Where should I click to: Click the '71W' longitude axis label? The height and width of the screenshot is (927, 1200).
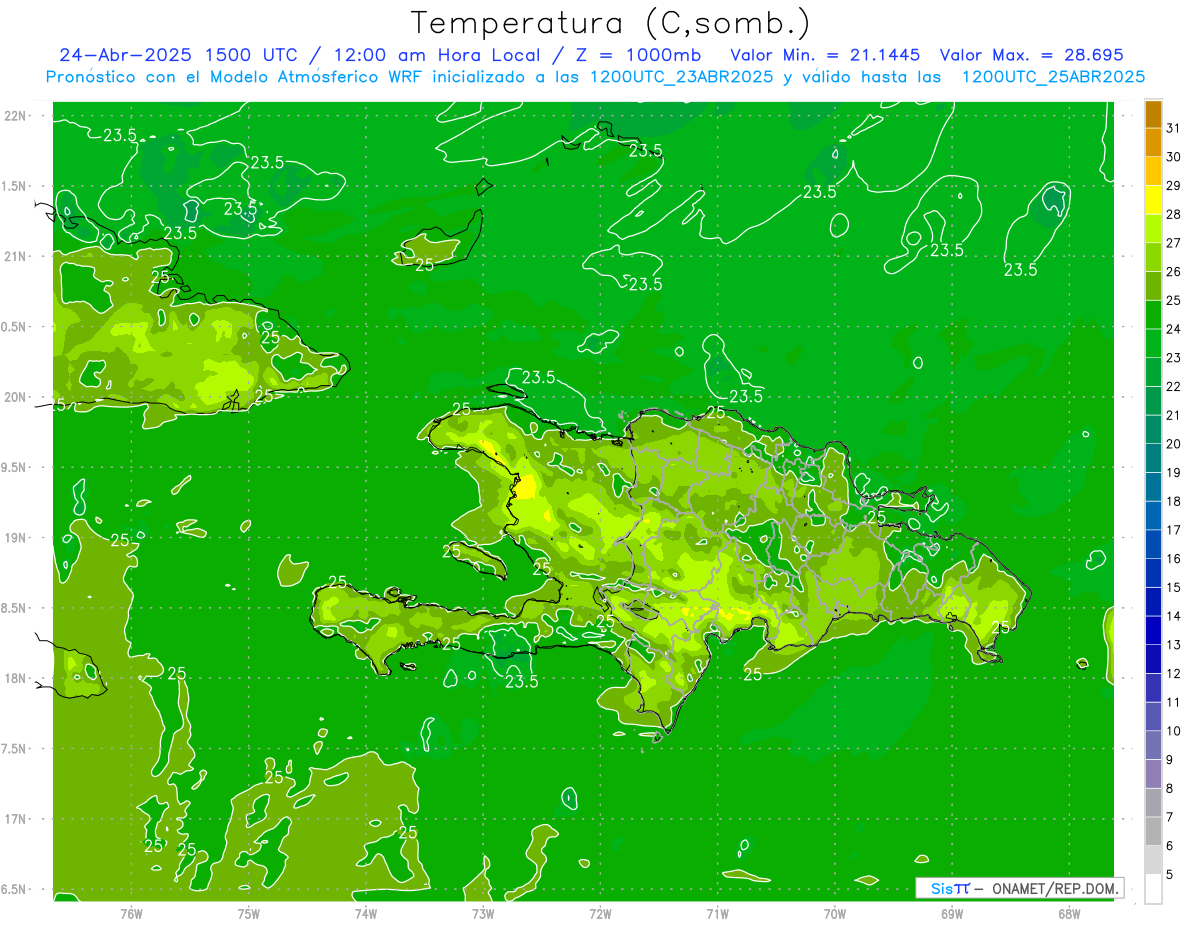point(717,913)
